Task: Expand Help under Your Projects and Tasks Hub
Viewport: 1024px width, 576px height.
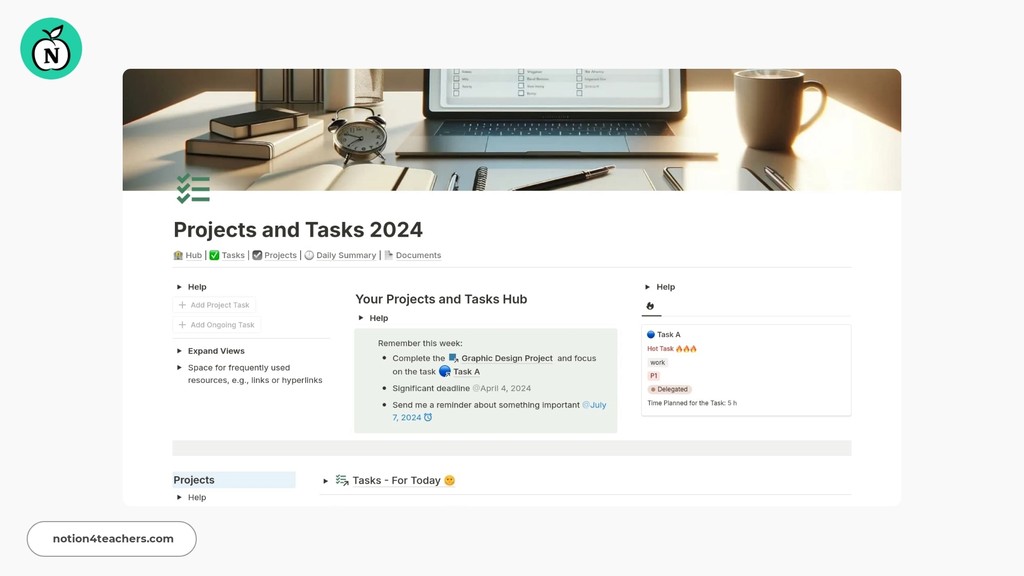Action: tap(361, 317)
